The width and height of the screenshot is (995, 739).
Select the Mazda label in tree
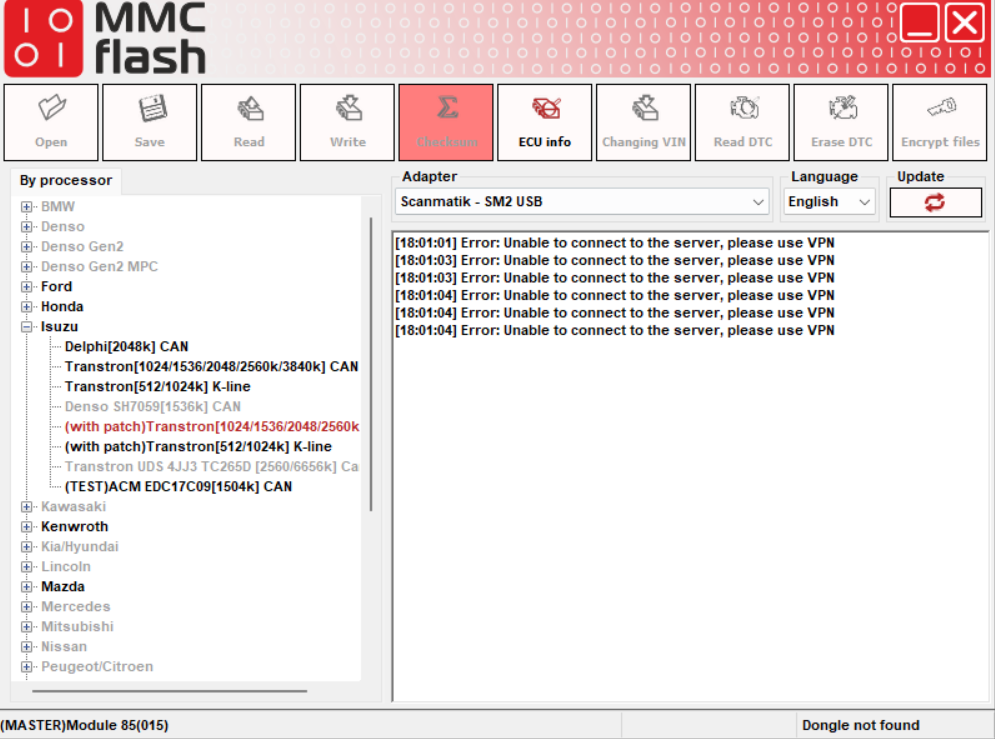63,587
